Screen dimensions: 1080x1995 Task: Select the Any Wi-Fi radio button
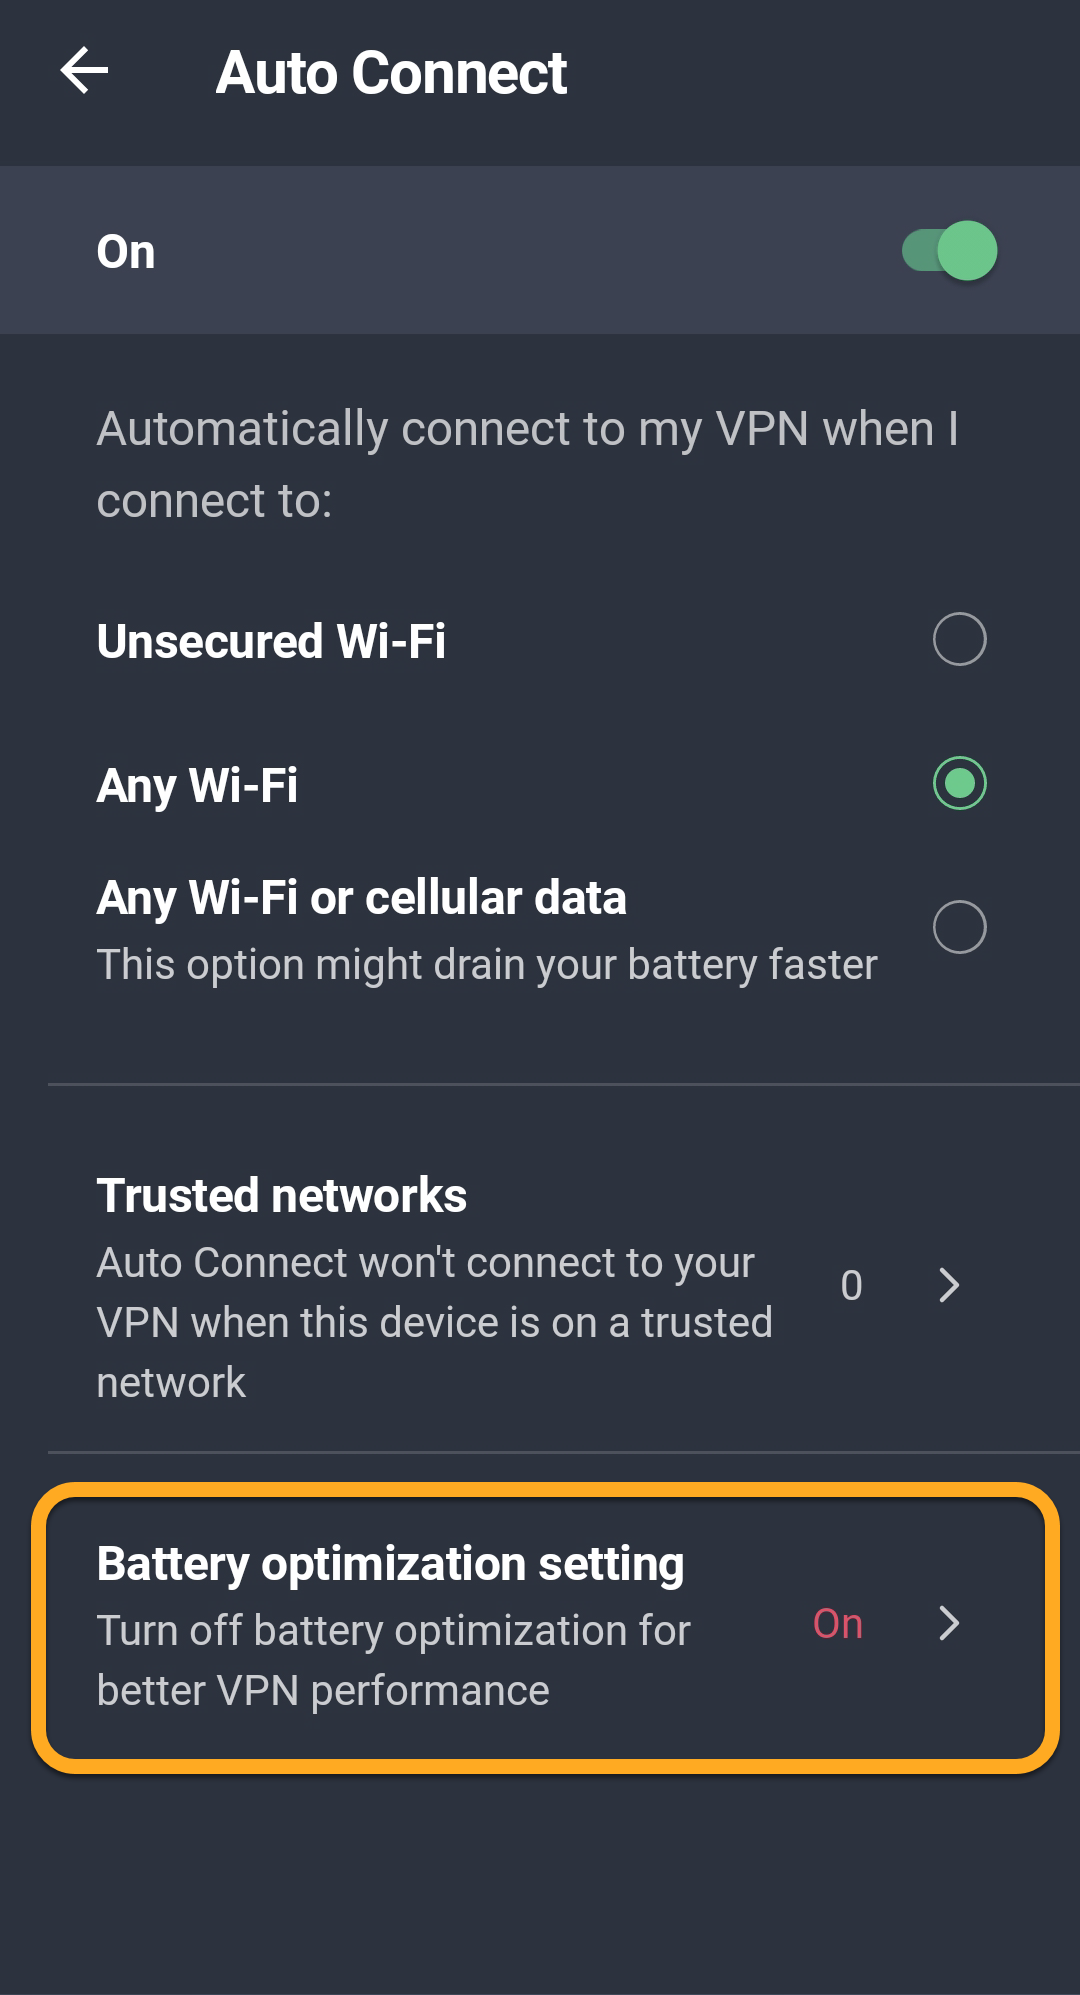click(959, 783)
